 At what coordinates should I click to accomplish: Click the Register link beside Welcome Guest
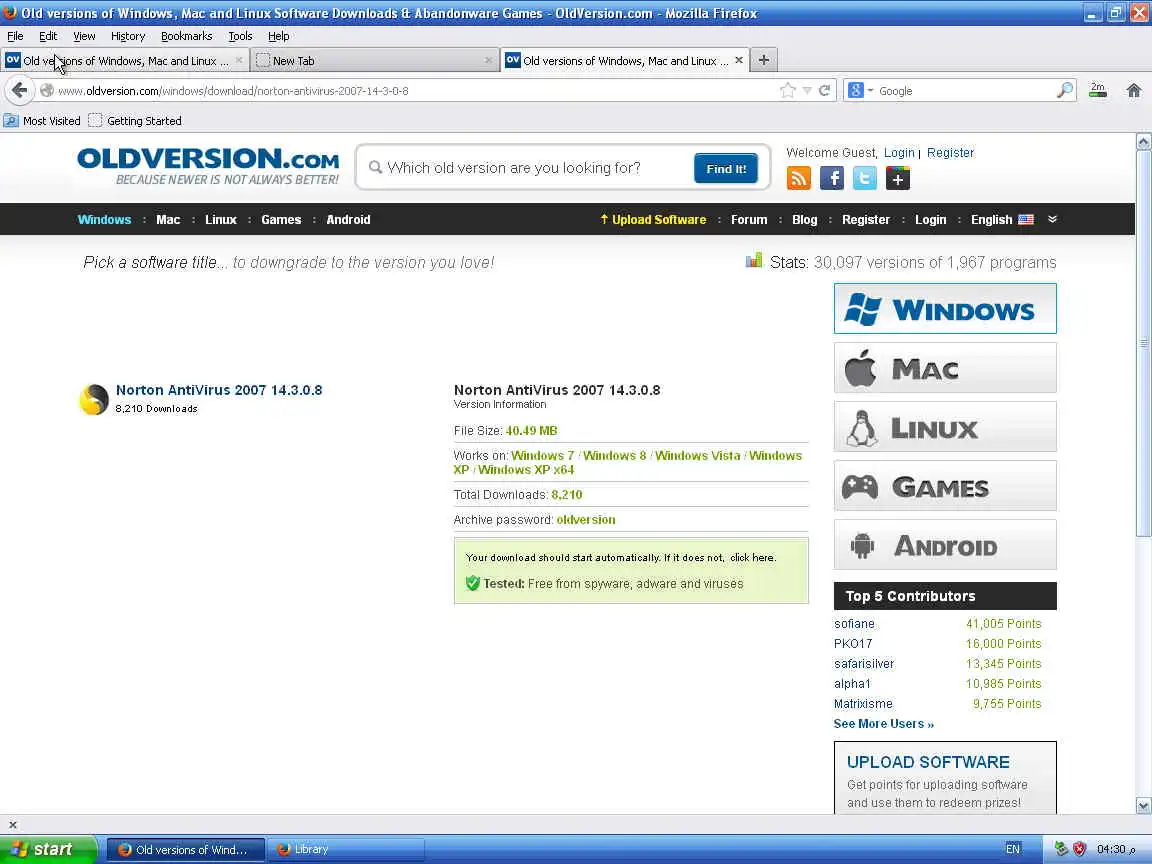point(950,153)
